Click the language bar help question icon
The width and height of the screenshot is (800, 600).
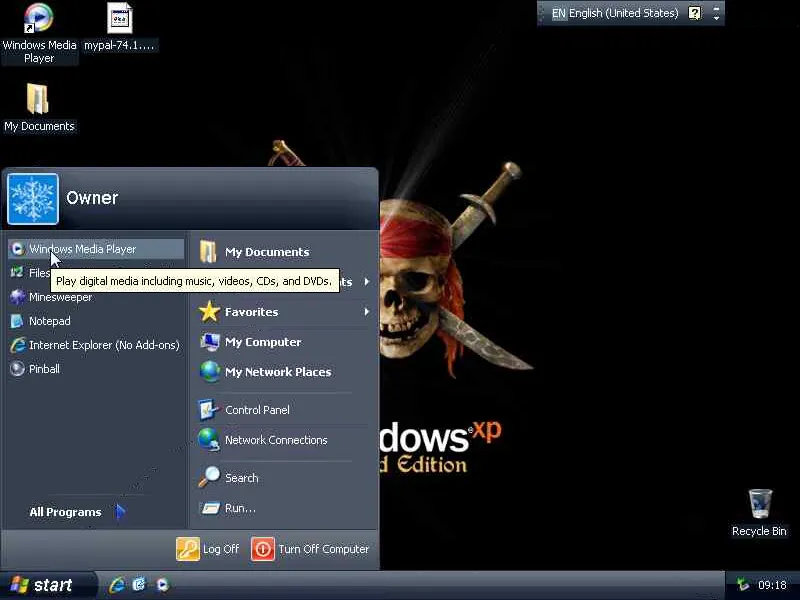(x=694, y=13)
